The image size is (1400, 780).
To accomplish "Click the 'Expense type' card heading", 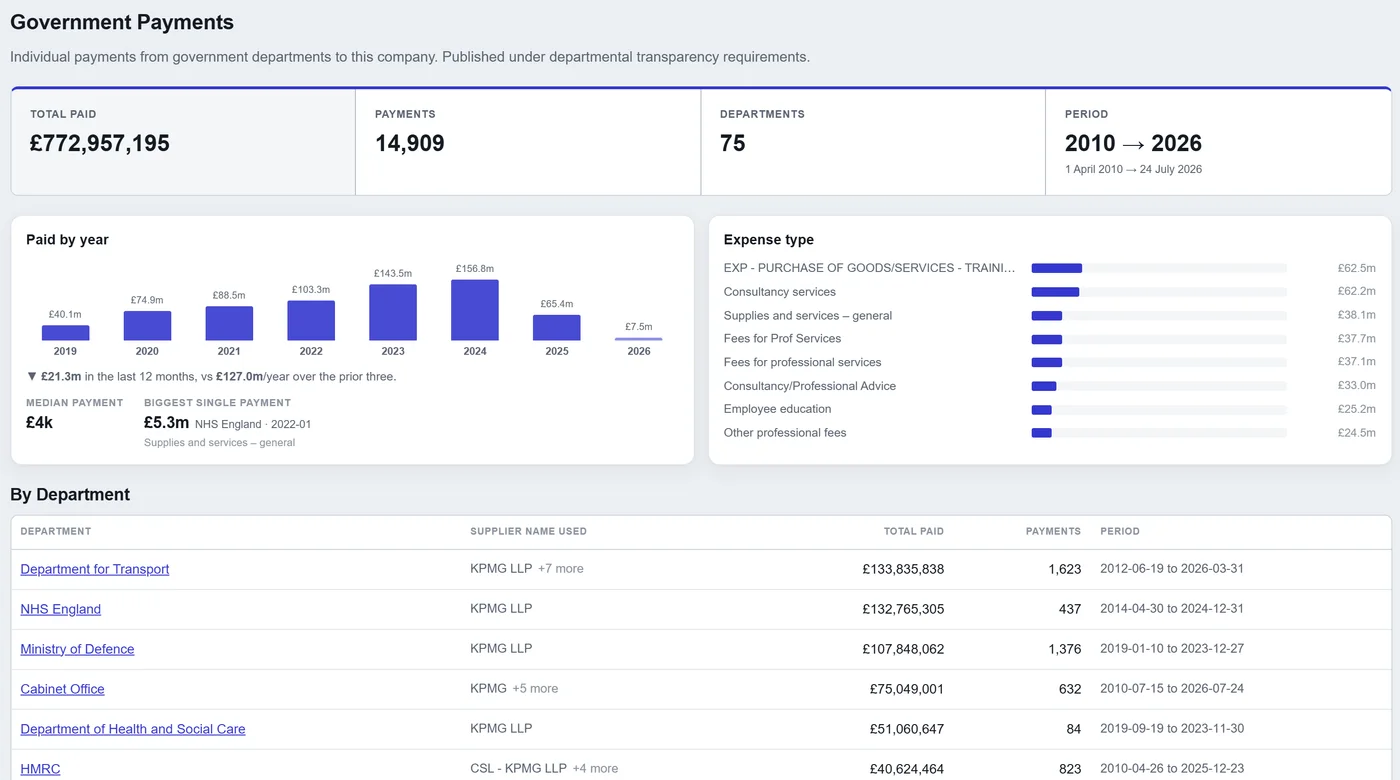I will point(769,240).
